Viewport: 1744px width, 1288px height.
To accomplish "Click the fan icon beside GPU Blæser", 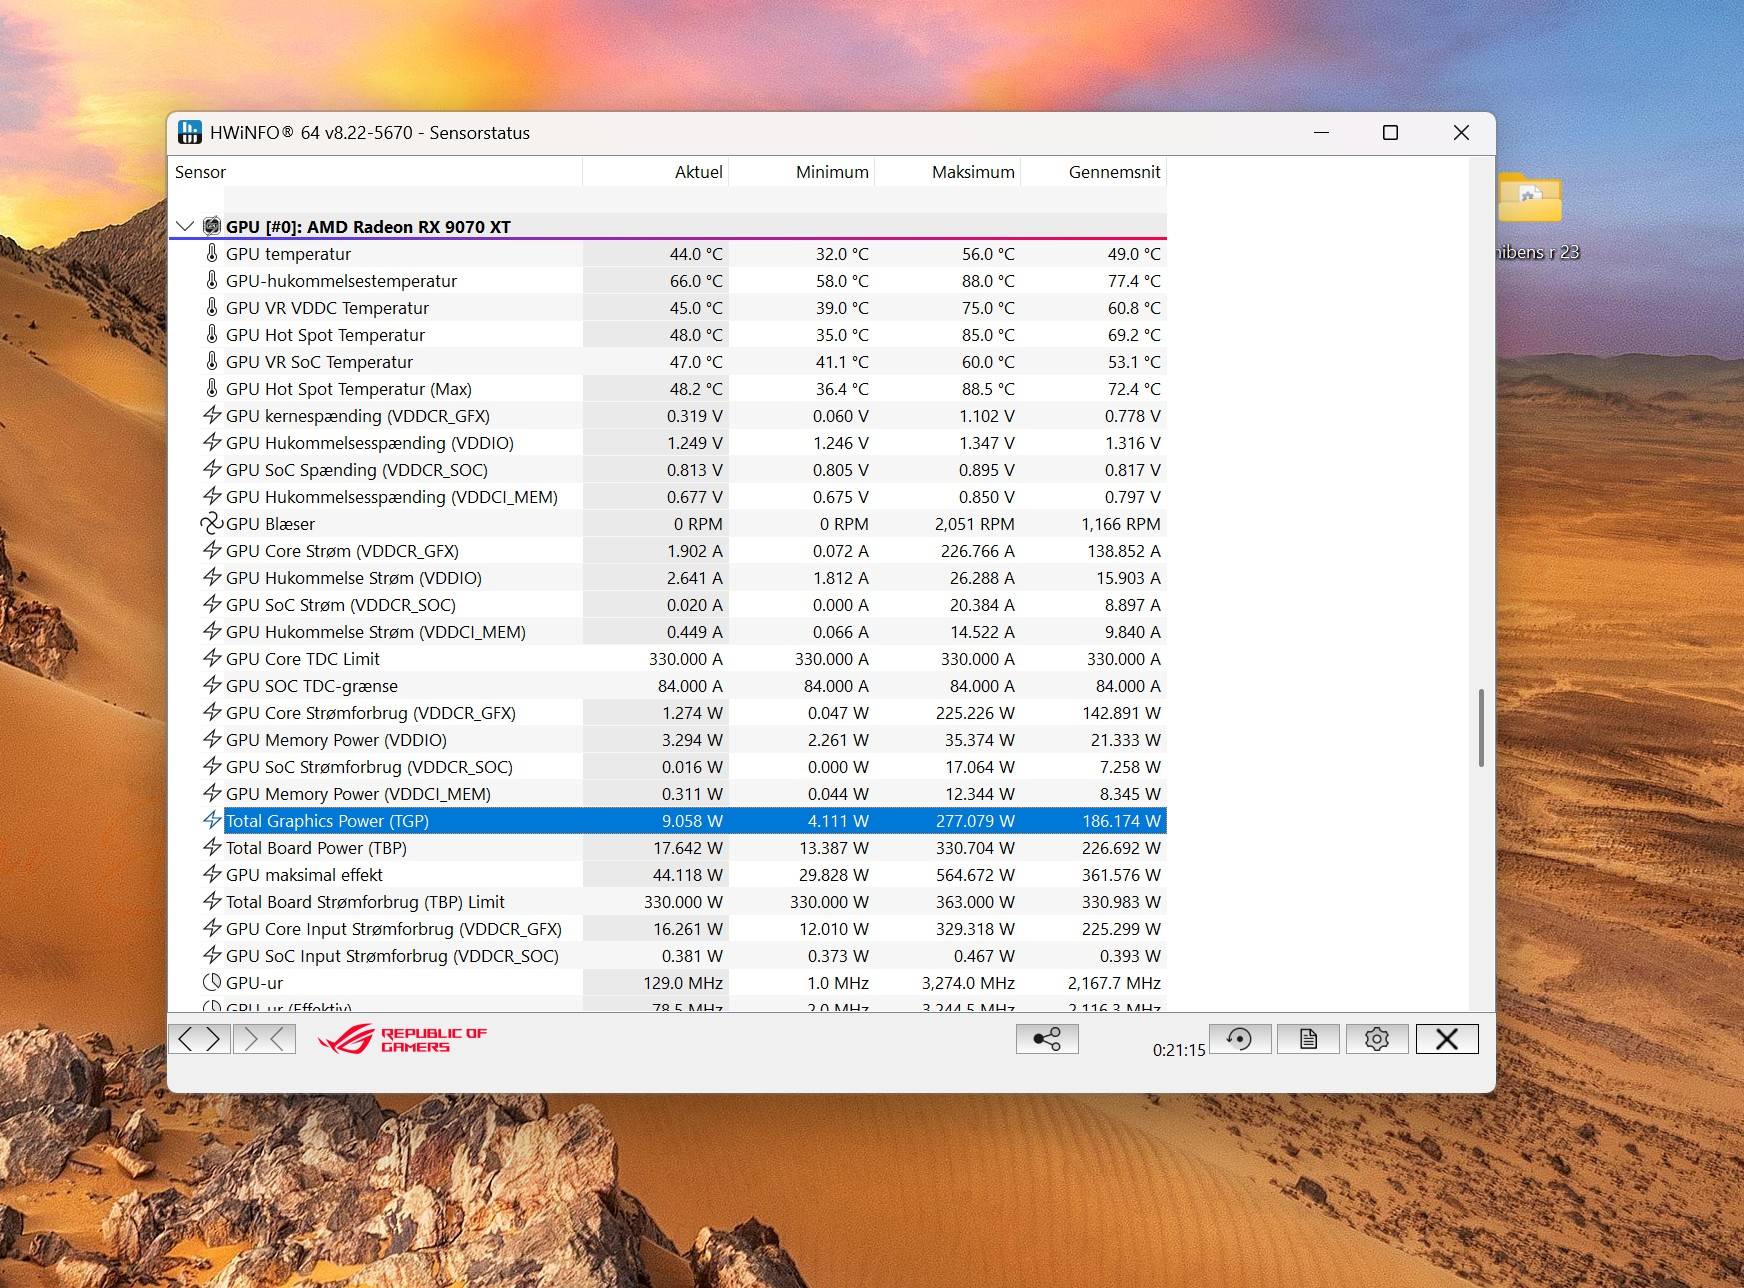I will (x=212, y=523).
